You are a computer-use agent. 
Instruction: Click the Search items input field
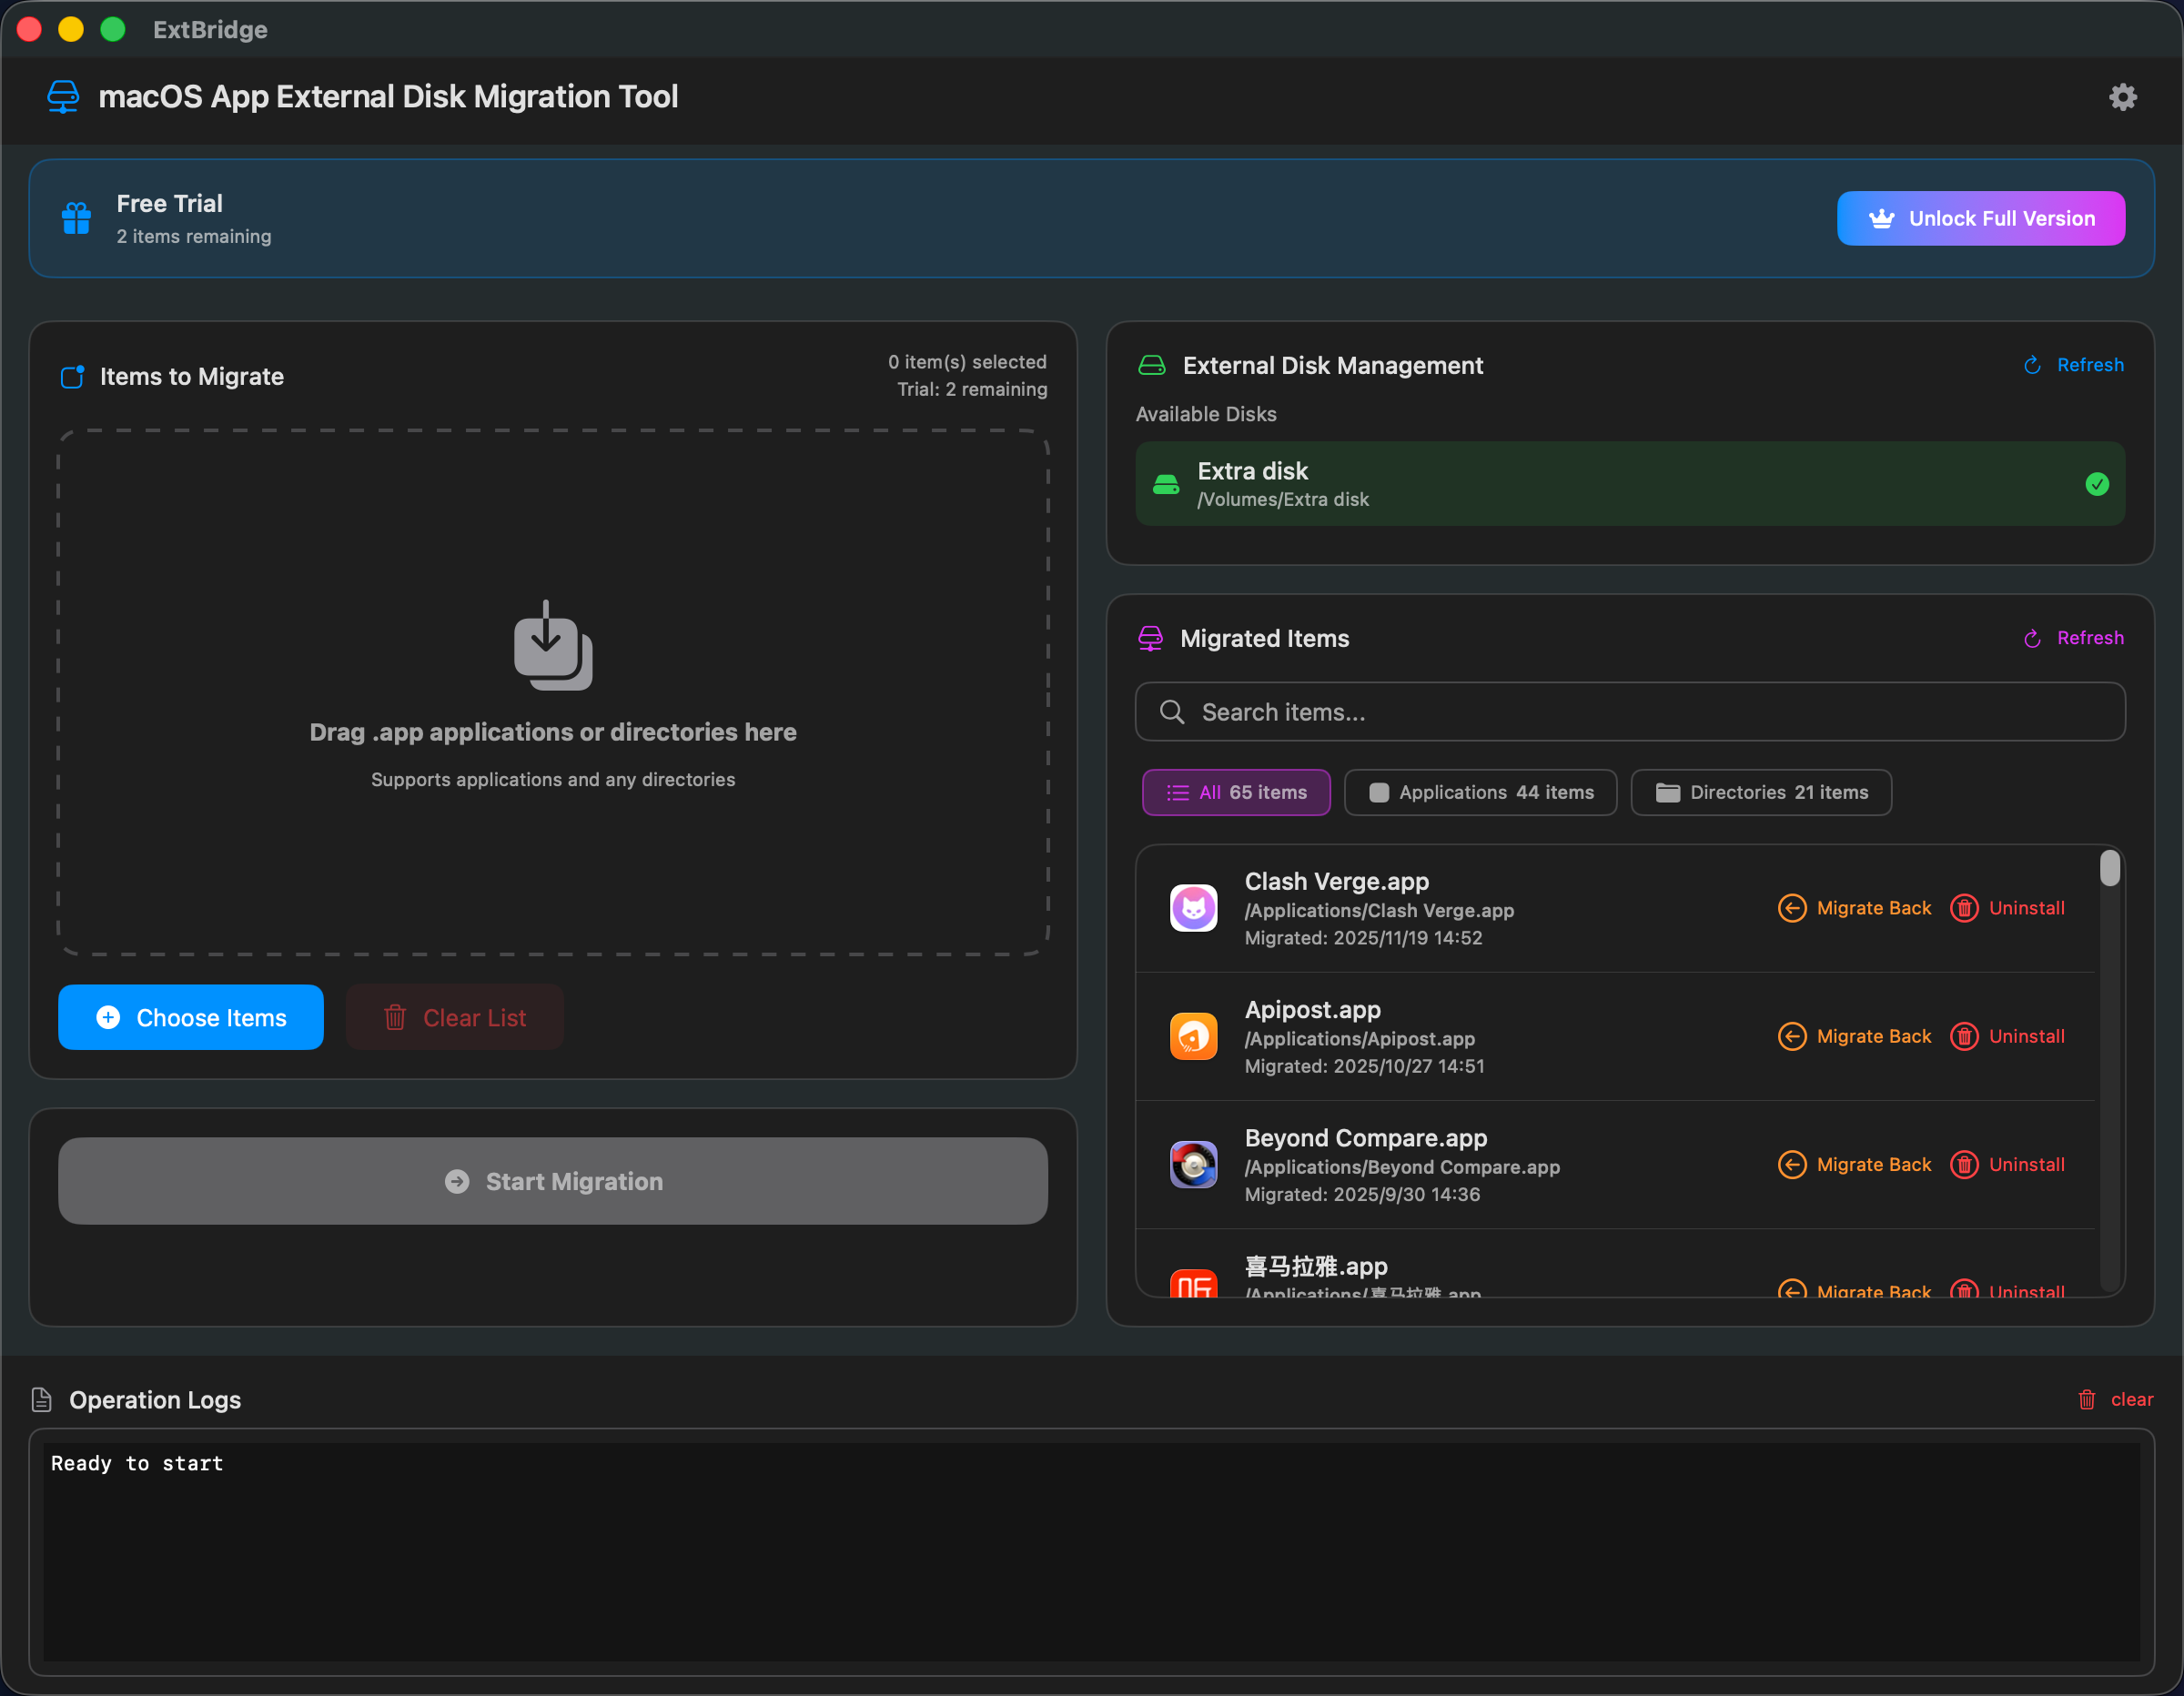1630,712
